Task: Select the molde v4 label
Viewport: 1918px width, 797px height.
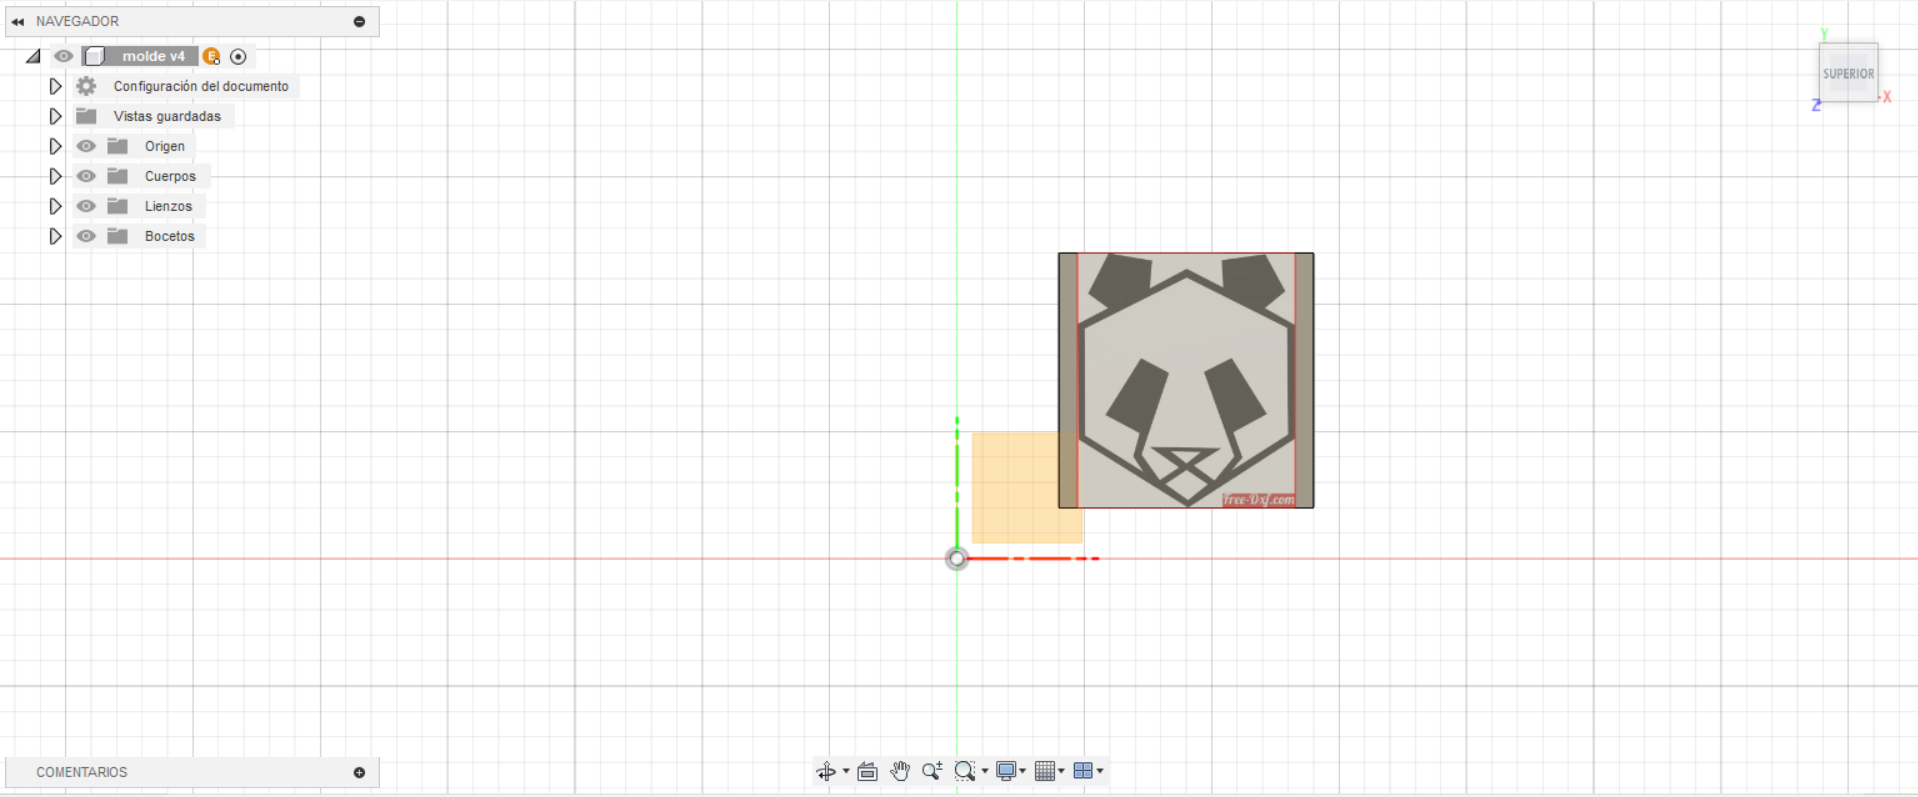Action: (153, 56)
